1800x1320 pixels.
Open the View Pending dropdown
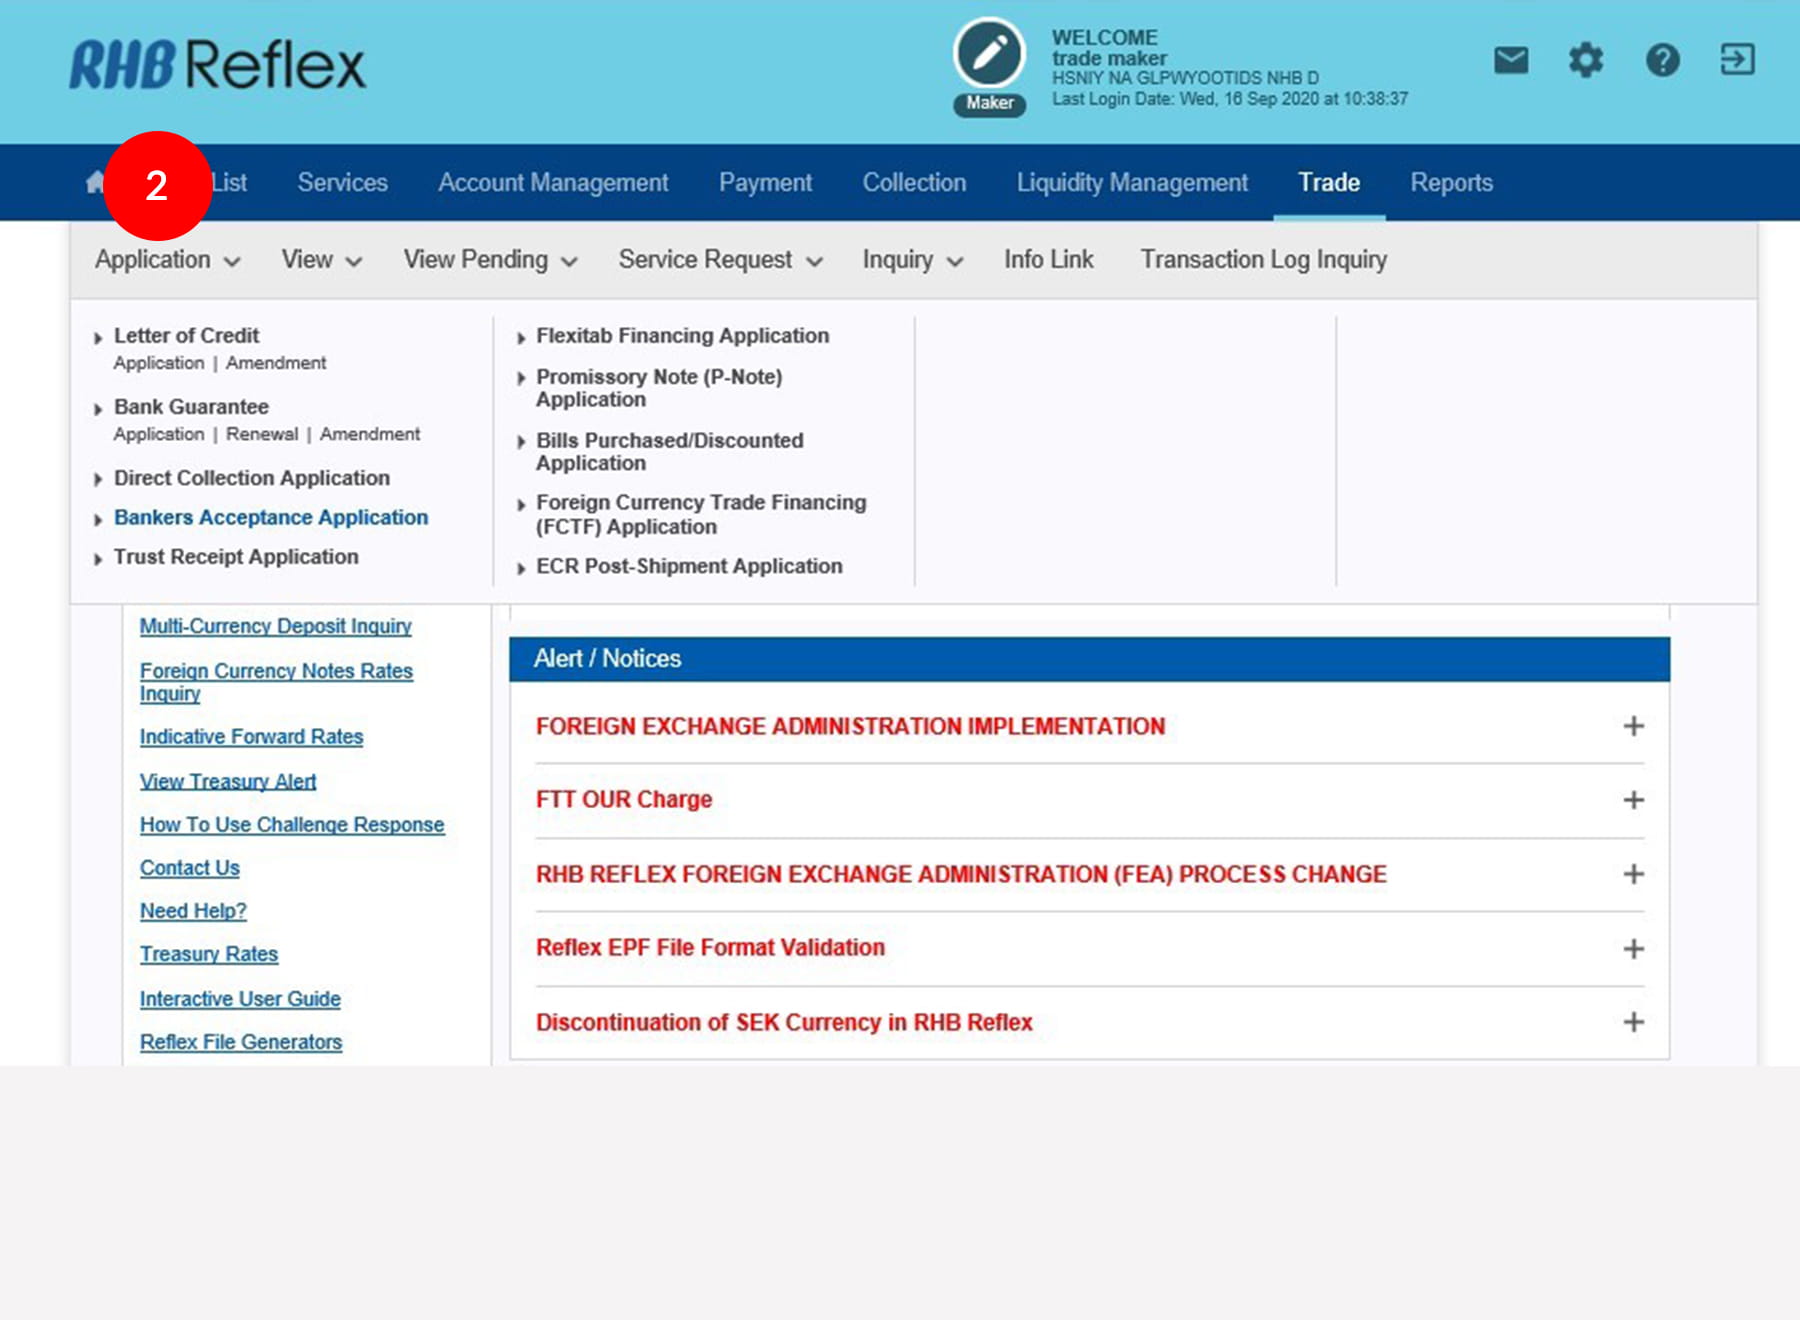[490, 260]
